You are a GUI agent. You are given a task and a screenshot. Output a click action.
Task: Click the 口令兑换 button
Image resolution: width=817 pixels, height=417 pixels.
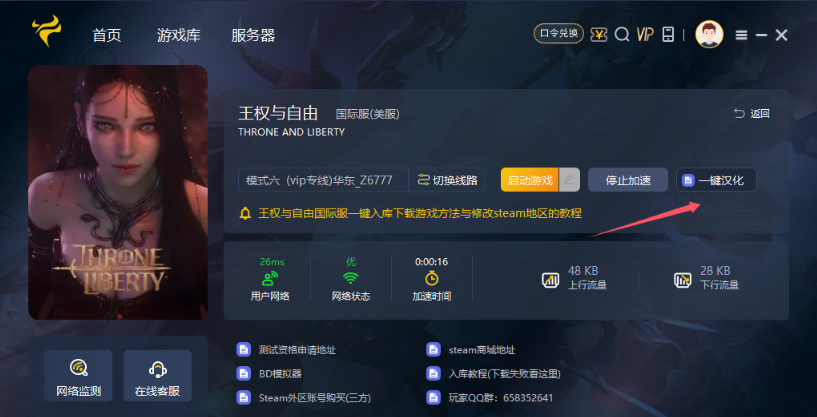pos(559,34)
